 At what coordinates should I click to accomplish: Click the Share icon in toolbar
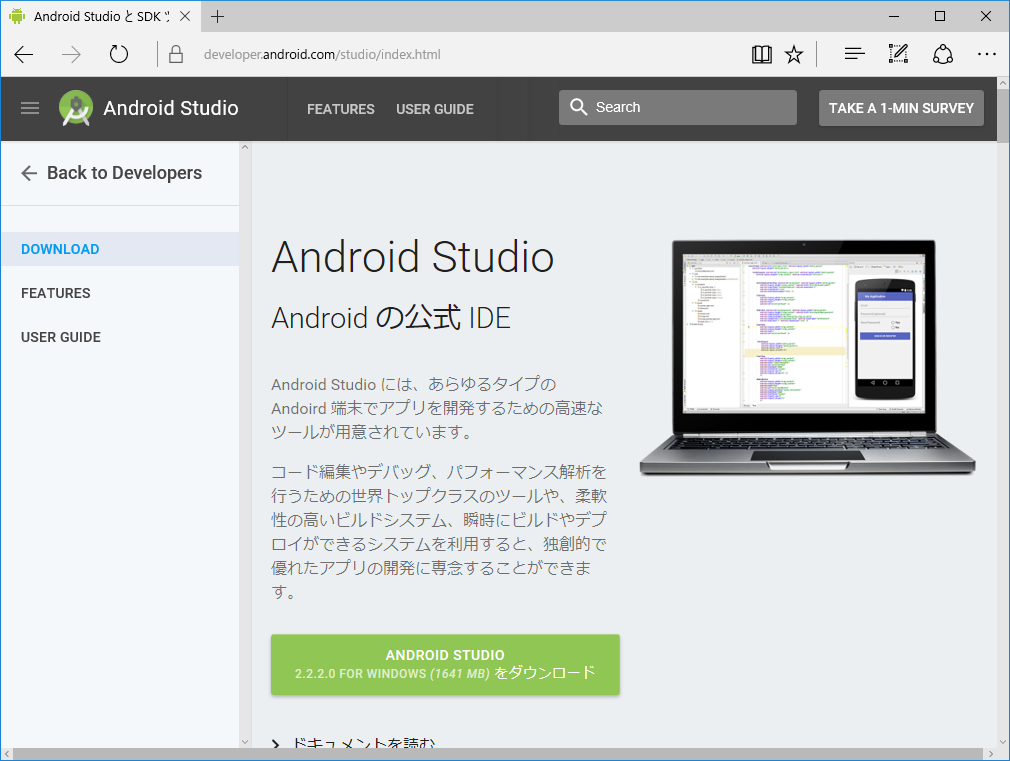tap(942, 55)
